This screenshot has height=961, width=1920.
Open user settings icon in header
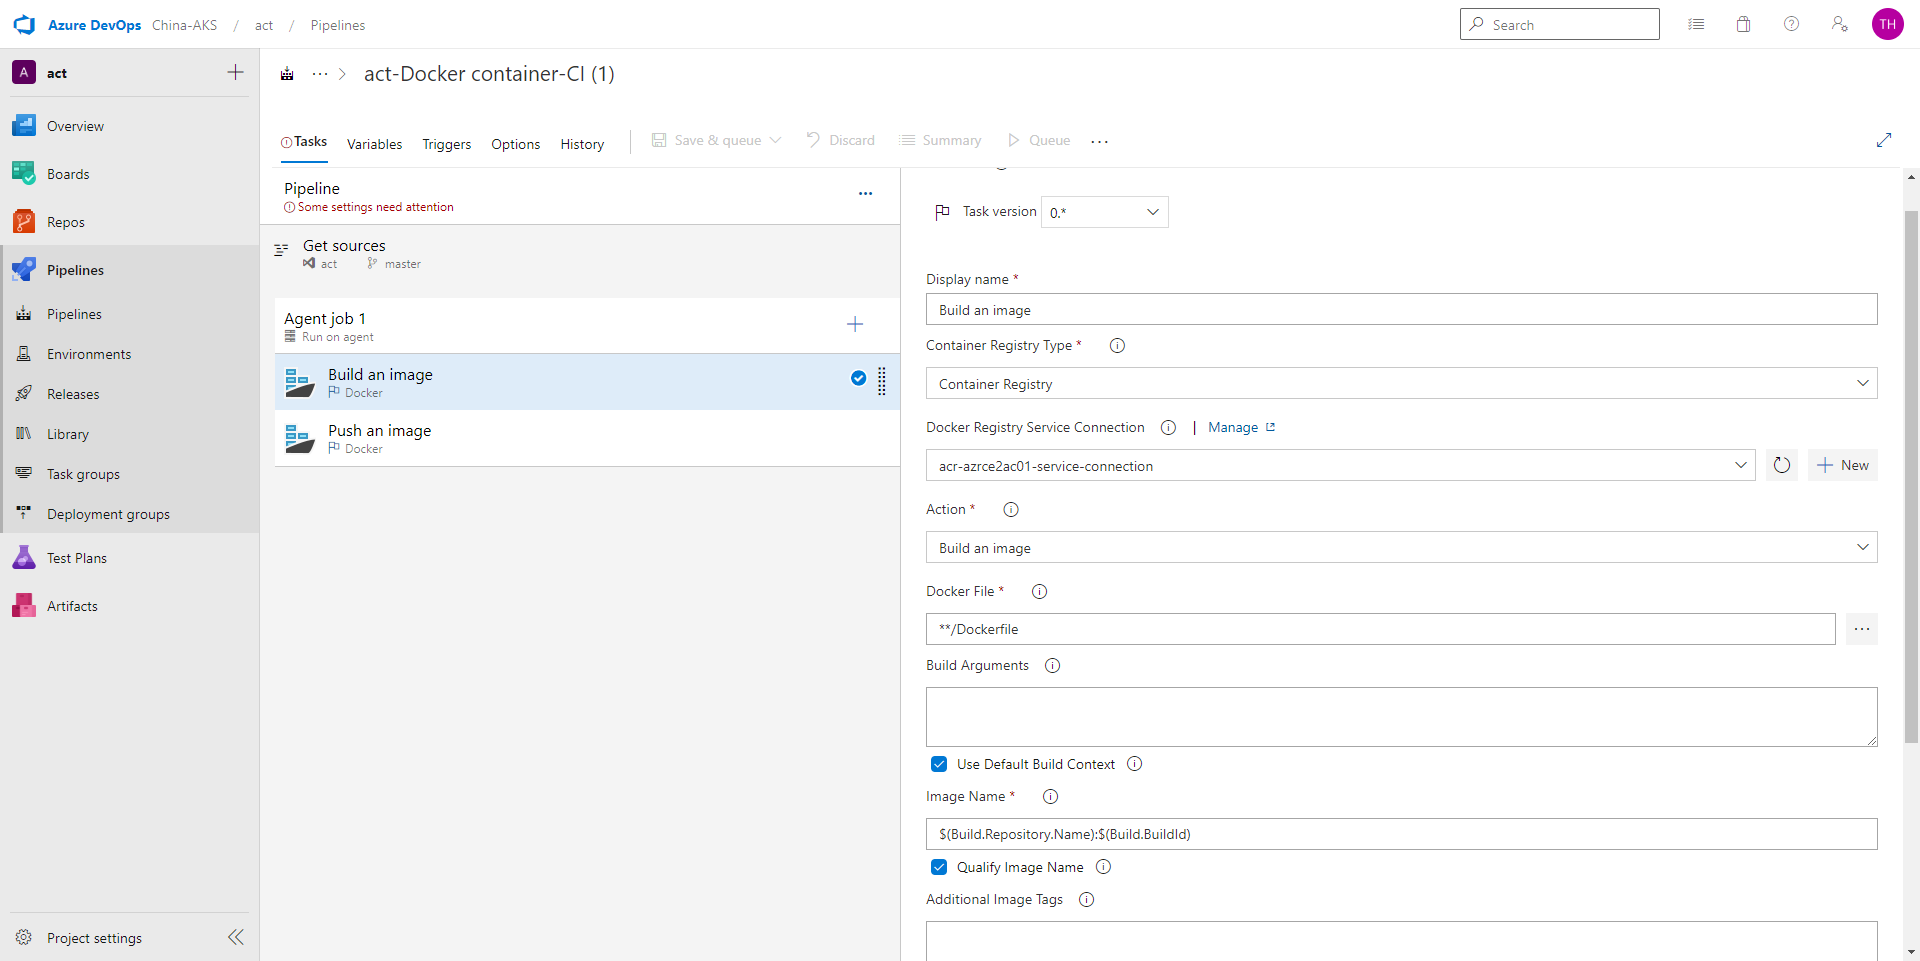tap(1839, 24)
